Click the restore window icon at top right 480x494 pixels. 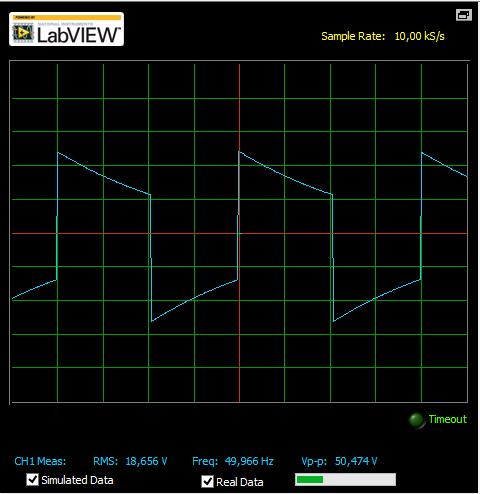tap(464, 15)
